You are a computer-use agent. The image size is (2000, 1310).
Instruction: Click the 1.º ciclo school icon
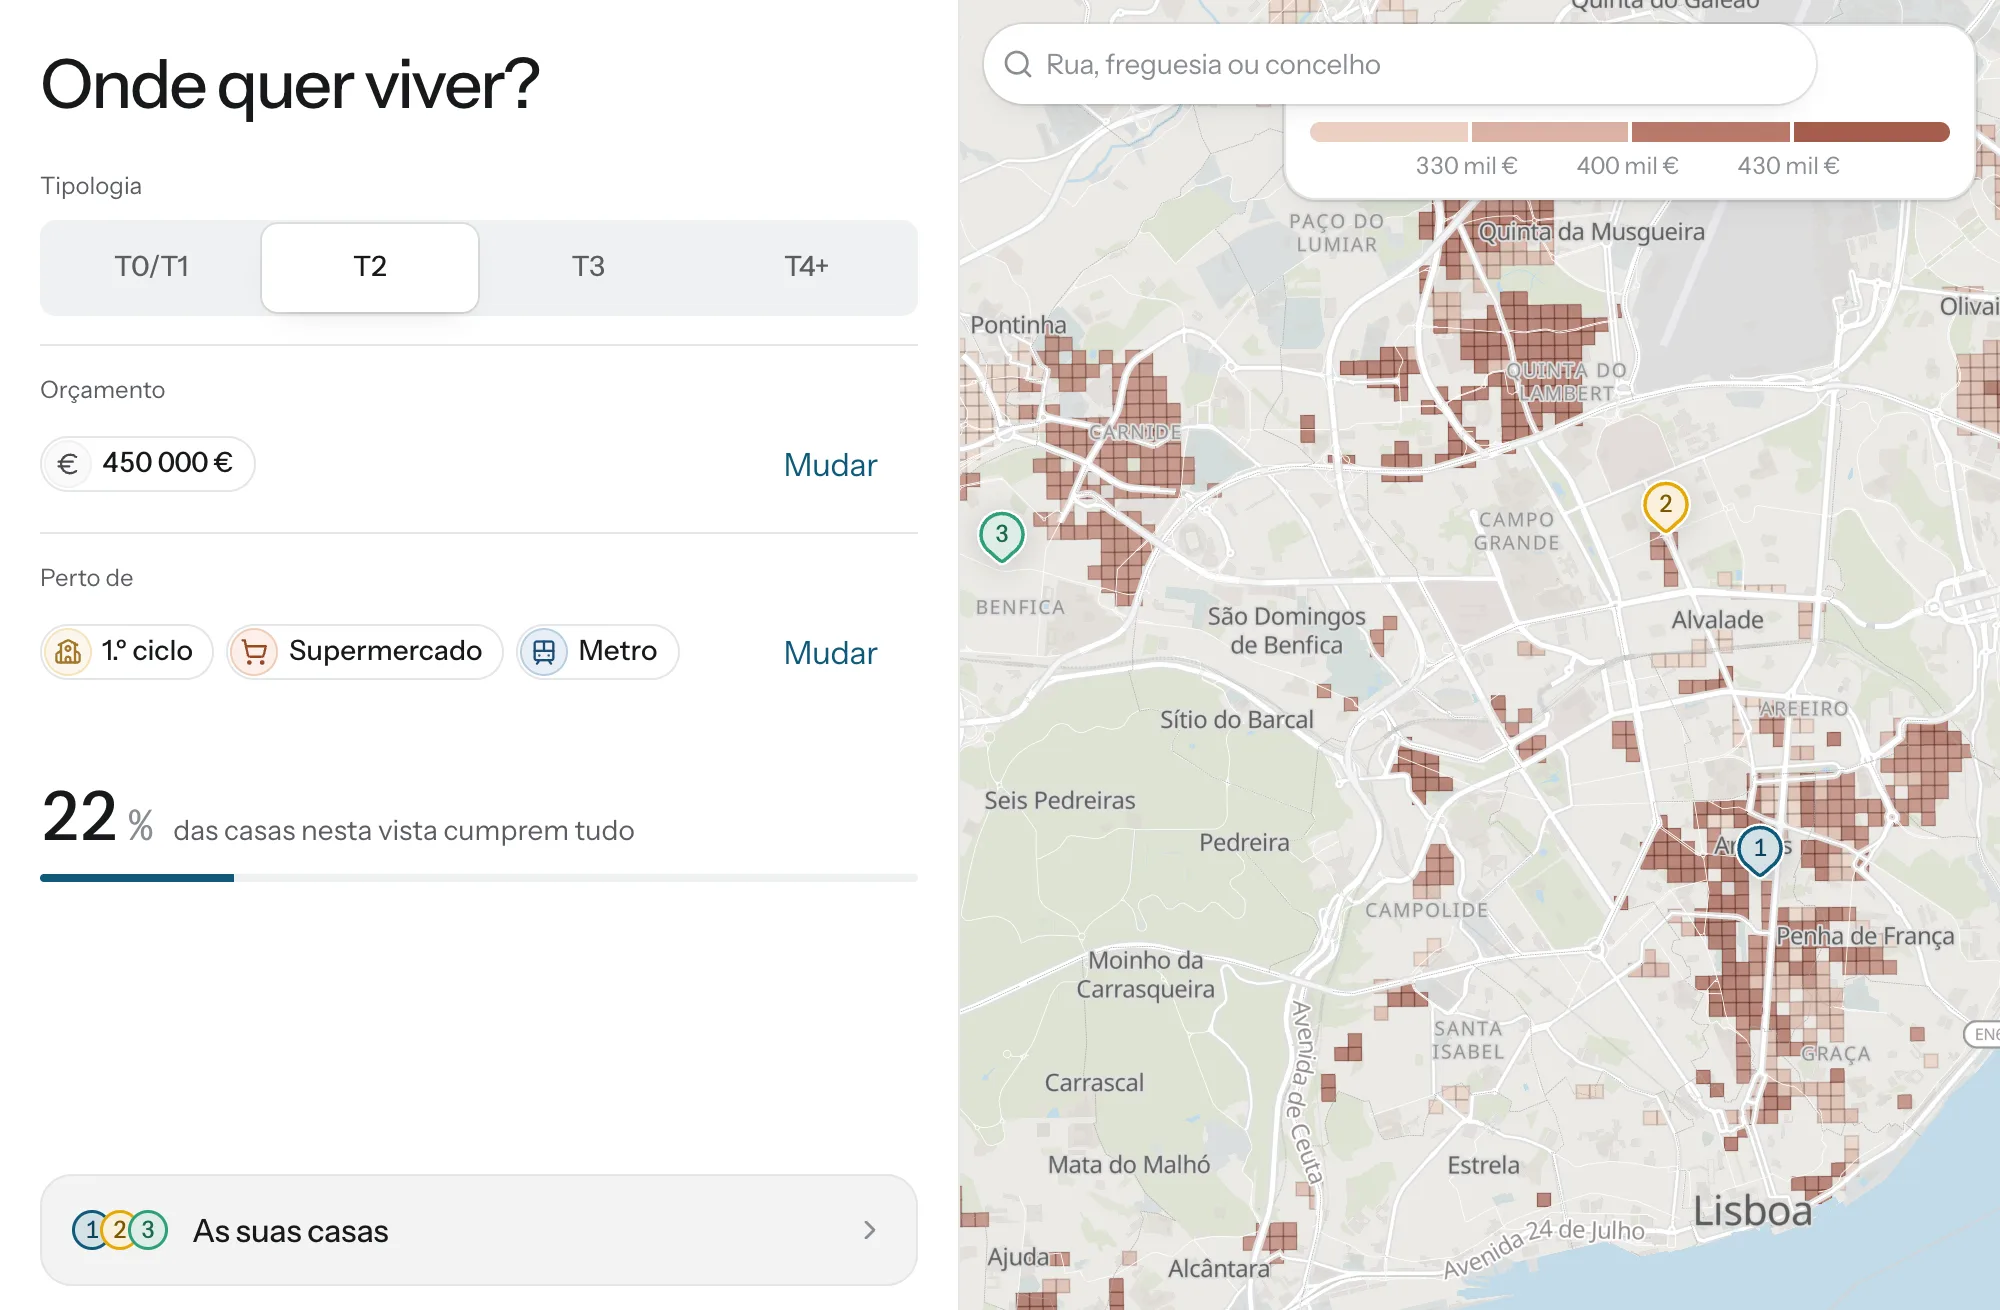(x=68, y=652)
